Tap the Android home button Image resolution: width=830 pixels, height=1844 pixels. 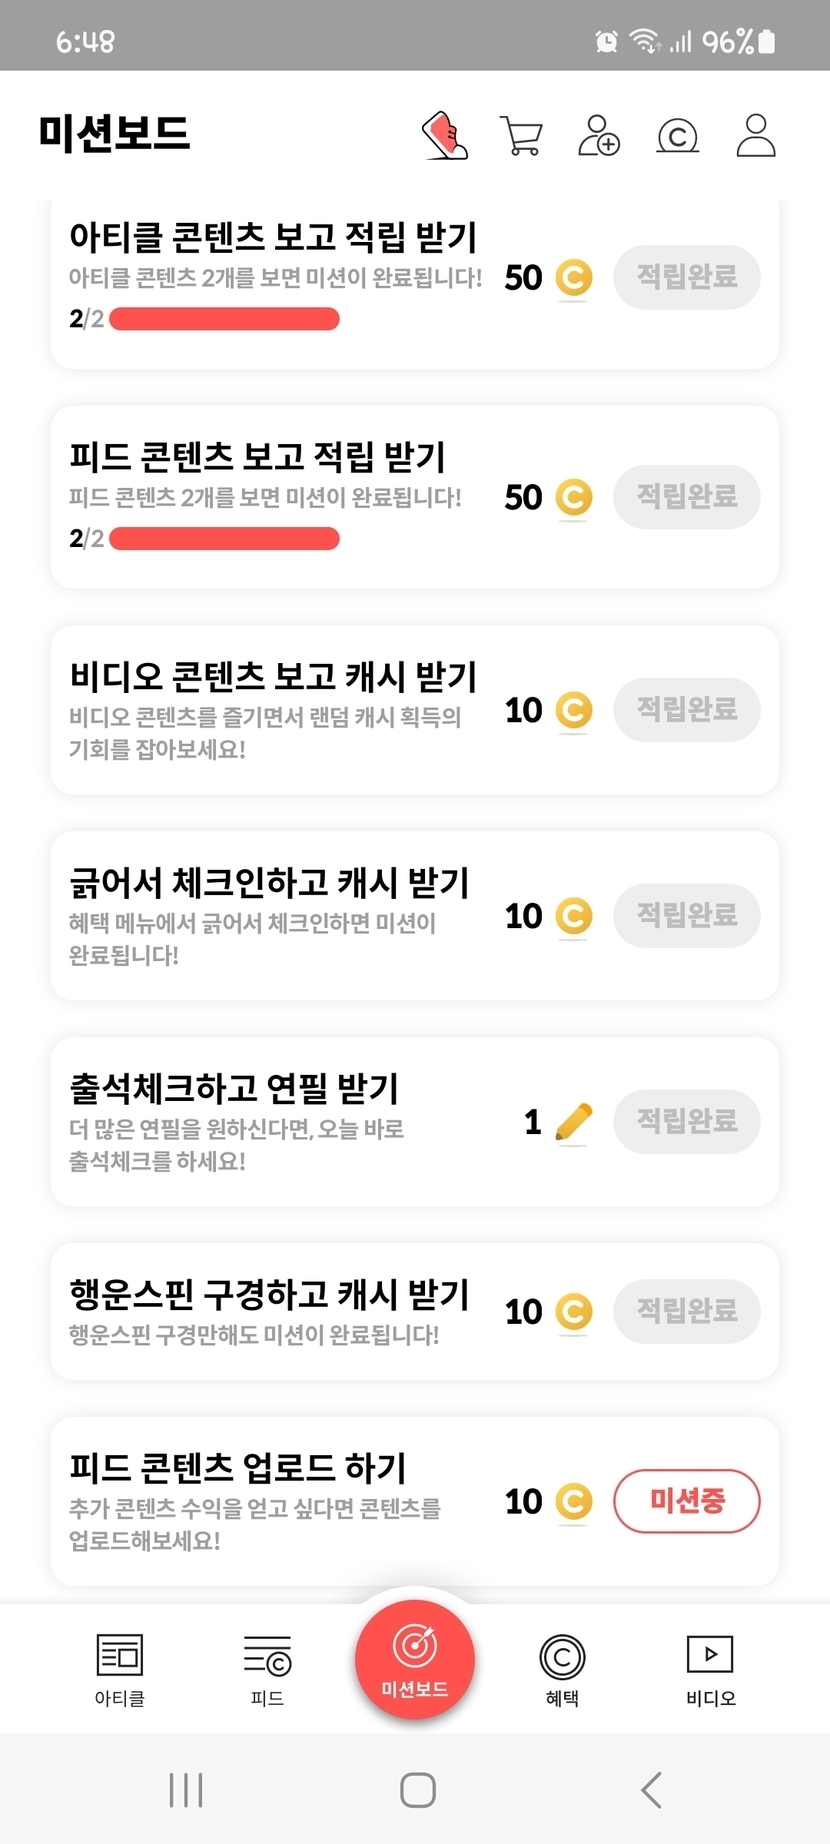point(417,1790)
